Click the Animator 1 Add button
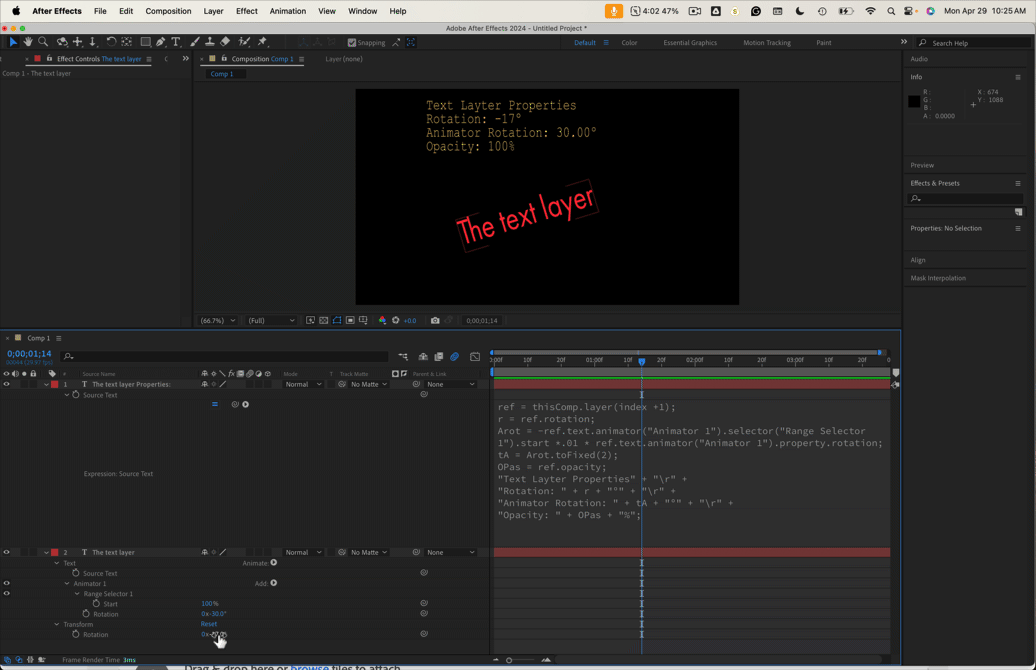Image resolution: width=1036 pixels, height=670 pixels. coord(274,583)
